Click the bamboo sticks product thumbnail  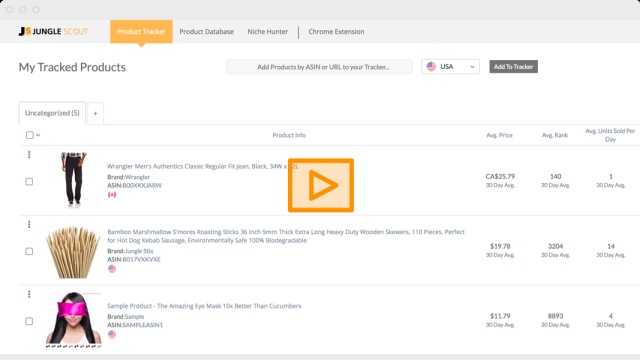pyautogui.click(x=73, y=251)
